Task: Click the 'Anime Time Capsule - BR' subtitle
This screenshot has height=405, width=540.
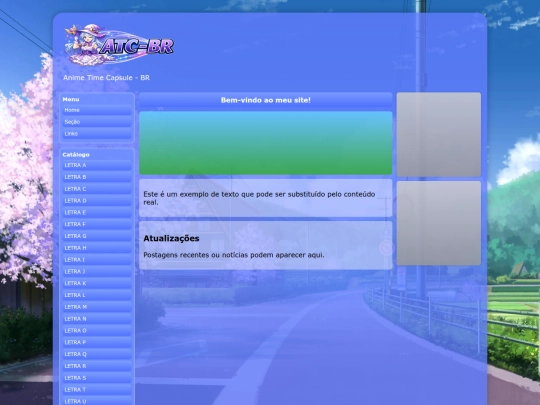Action: pos(106,77)
